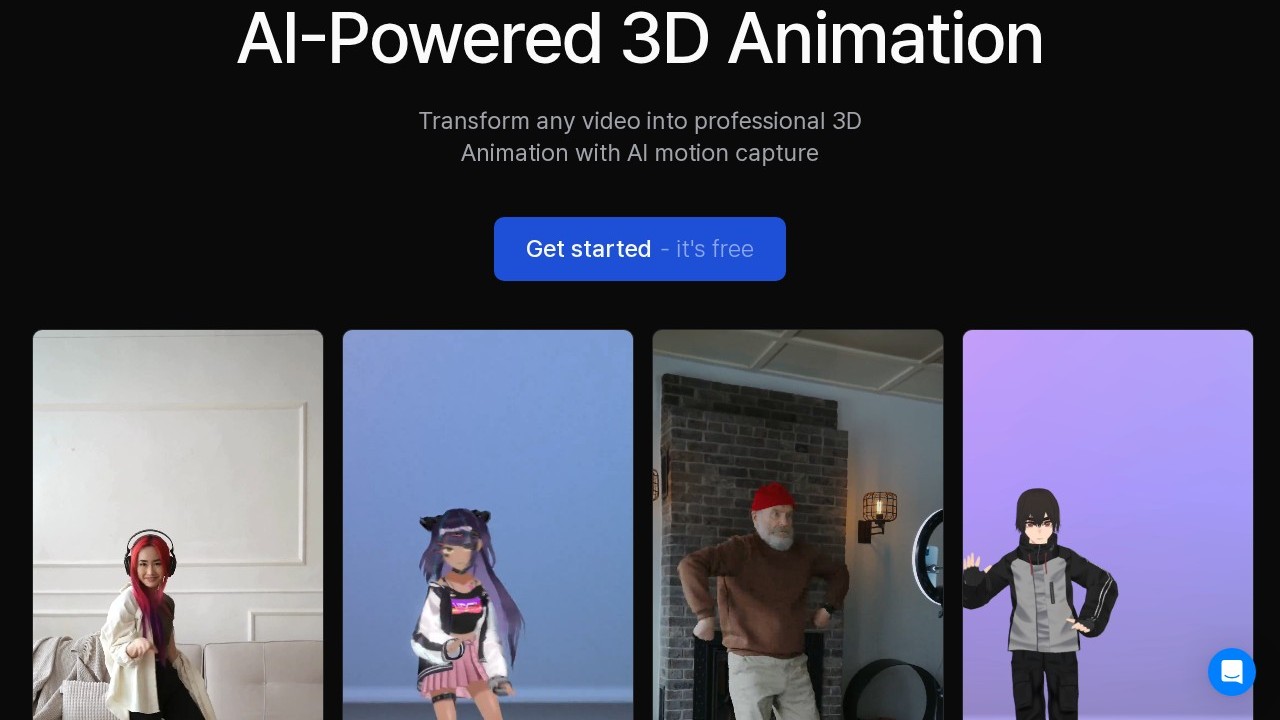Click the wall lamp in fireplace video
The width and height of the screenshot is (1280, 720).
[x=877, y=512]
